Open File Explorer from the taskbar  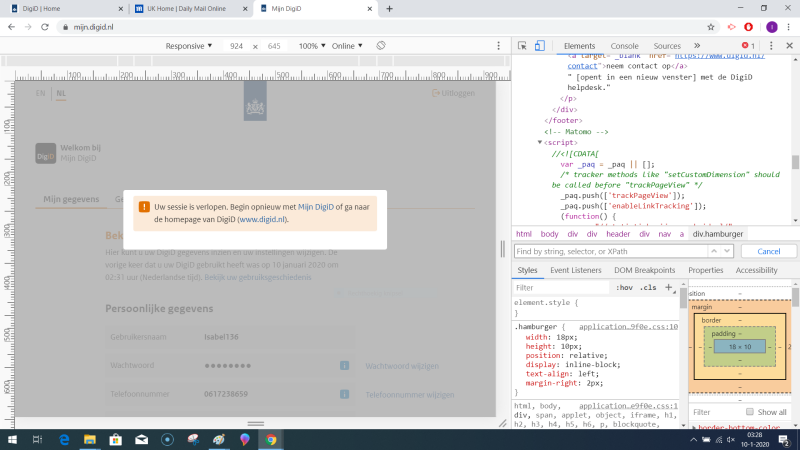pyautogui.click(x=88, y=439)
